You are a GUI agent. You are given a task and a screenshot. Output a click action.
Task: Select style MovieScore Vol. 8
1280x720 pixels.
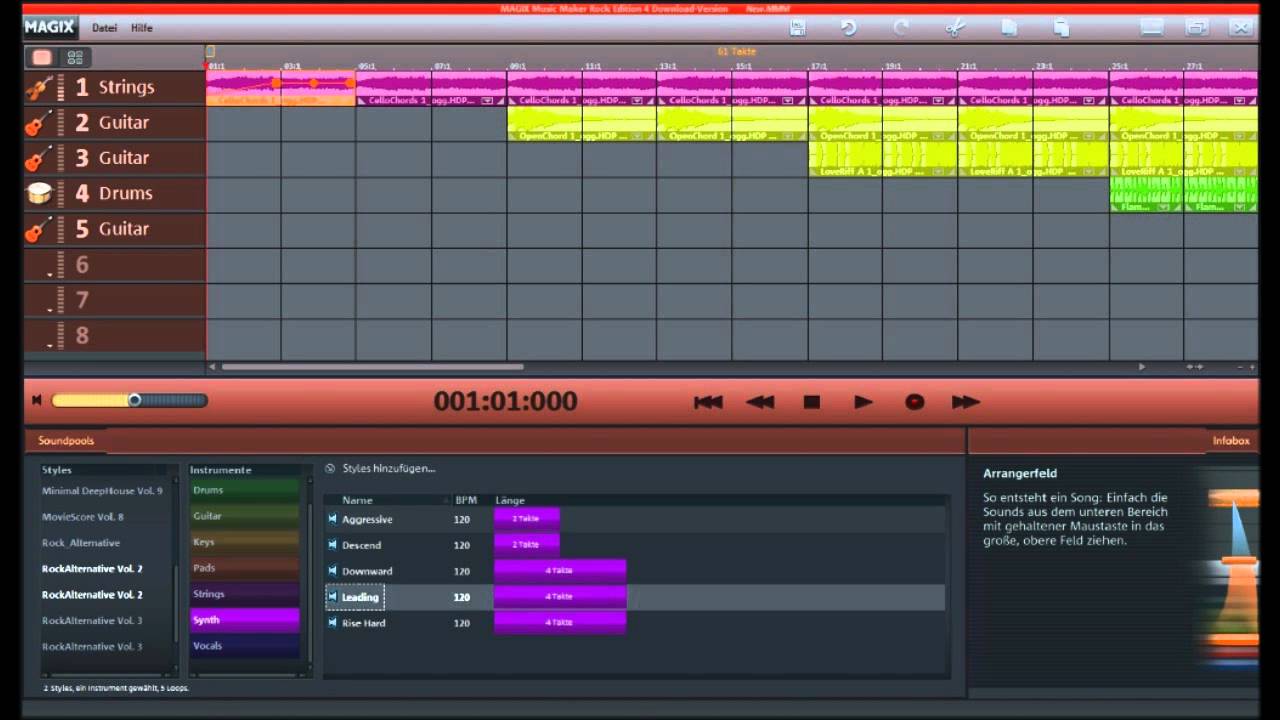(83, 517)
